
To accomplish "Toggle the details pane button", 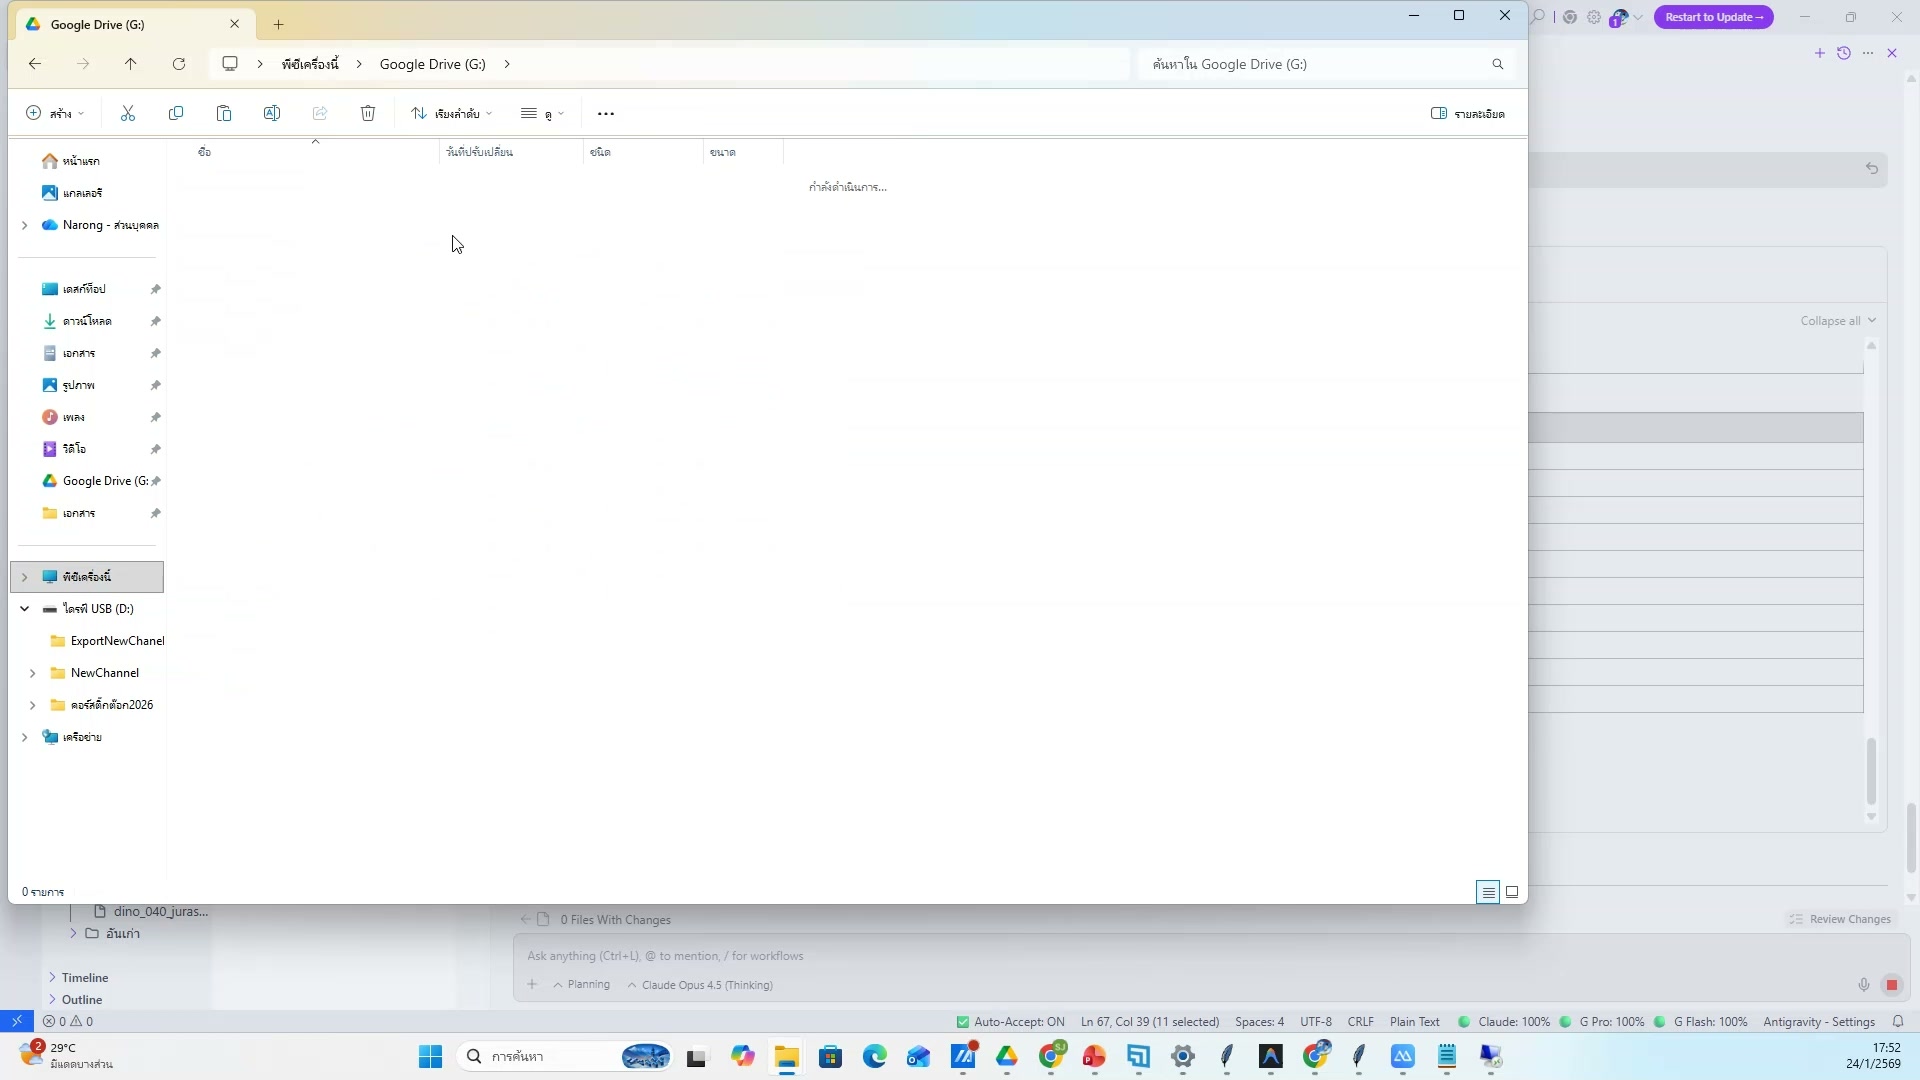I will 1467,114.
